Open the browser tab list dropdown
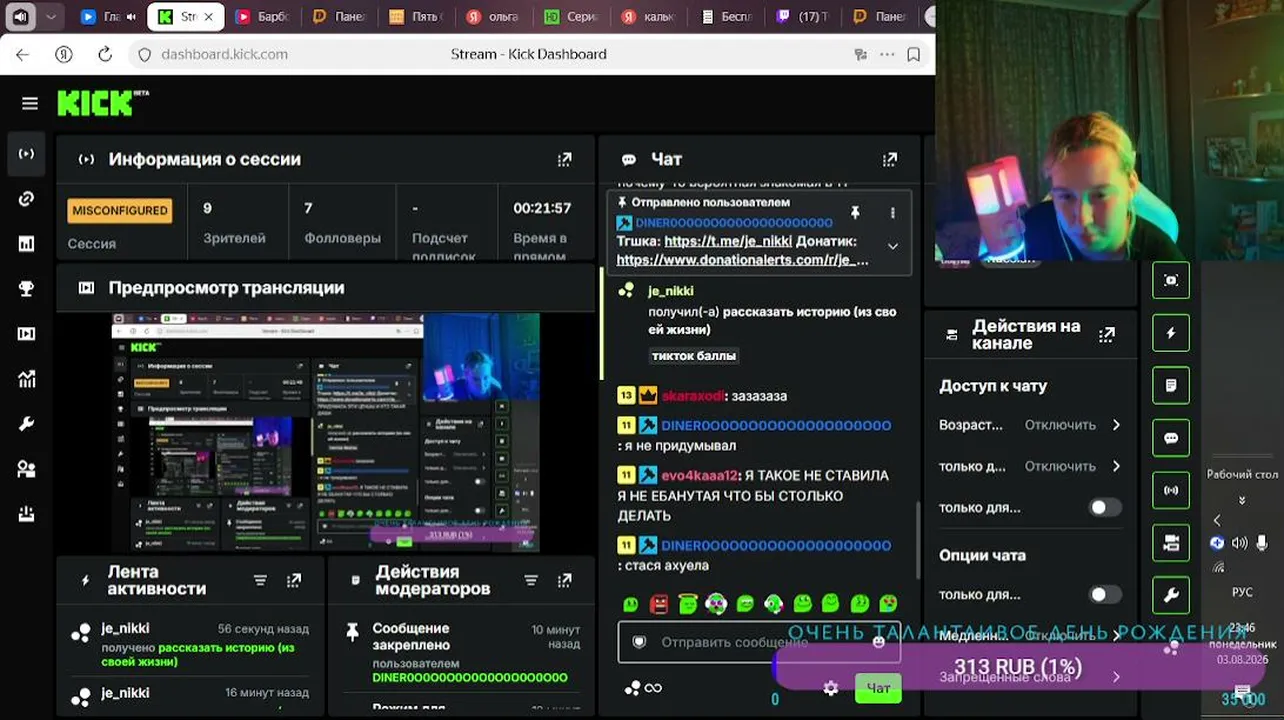1284x720 pixels. tap(51, 16)
